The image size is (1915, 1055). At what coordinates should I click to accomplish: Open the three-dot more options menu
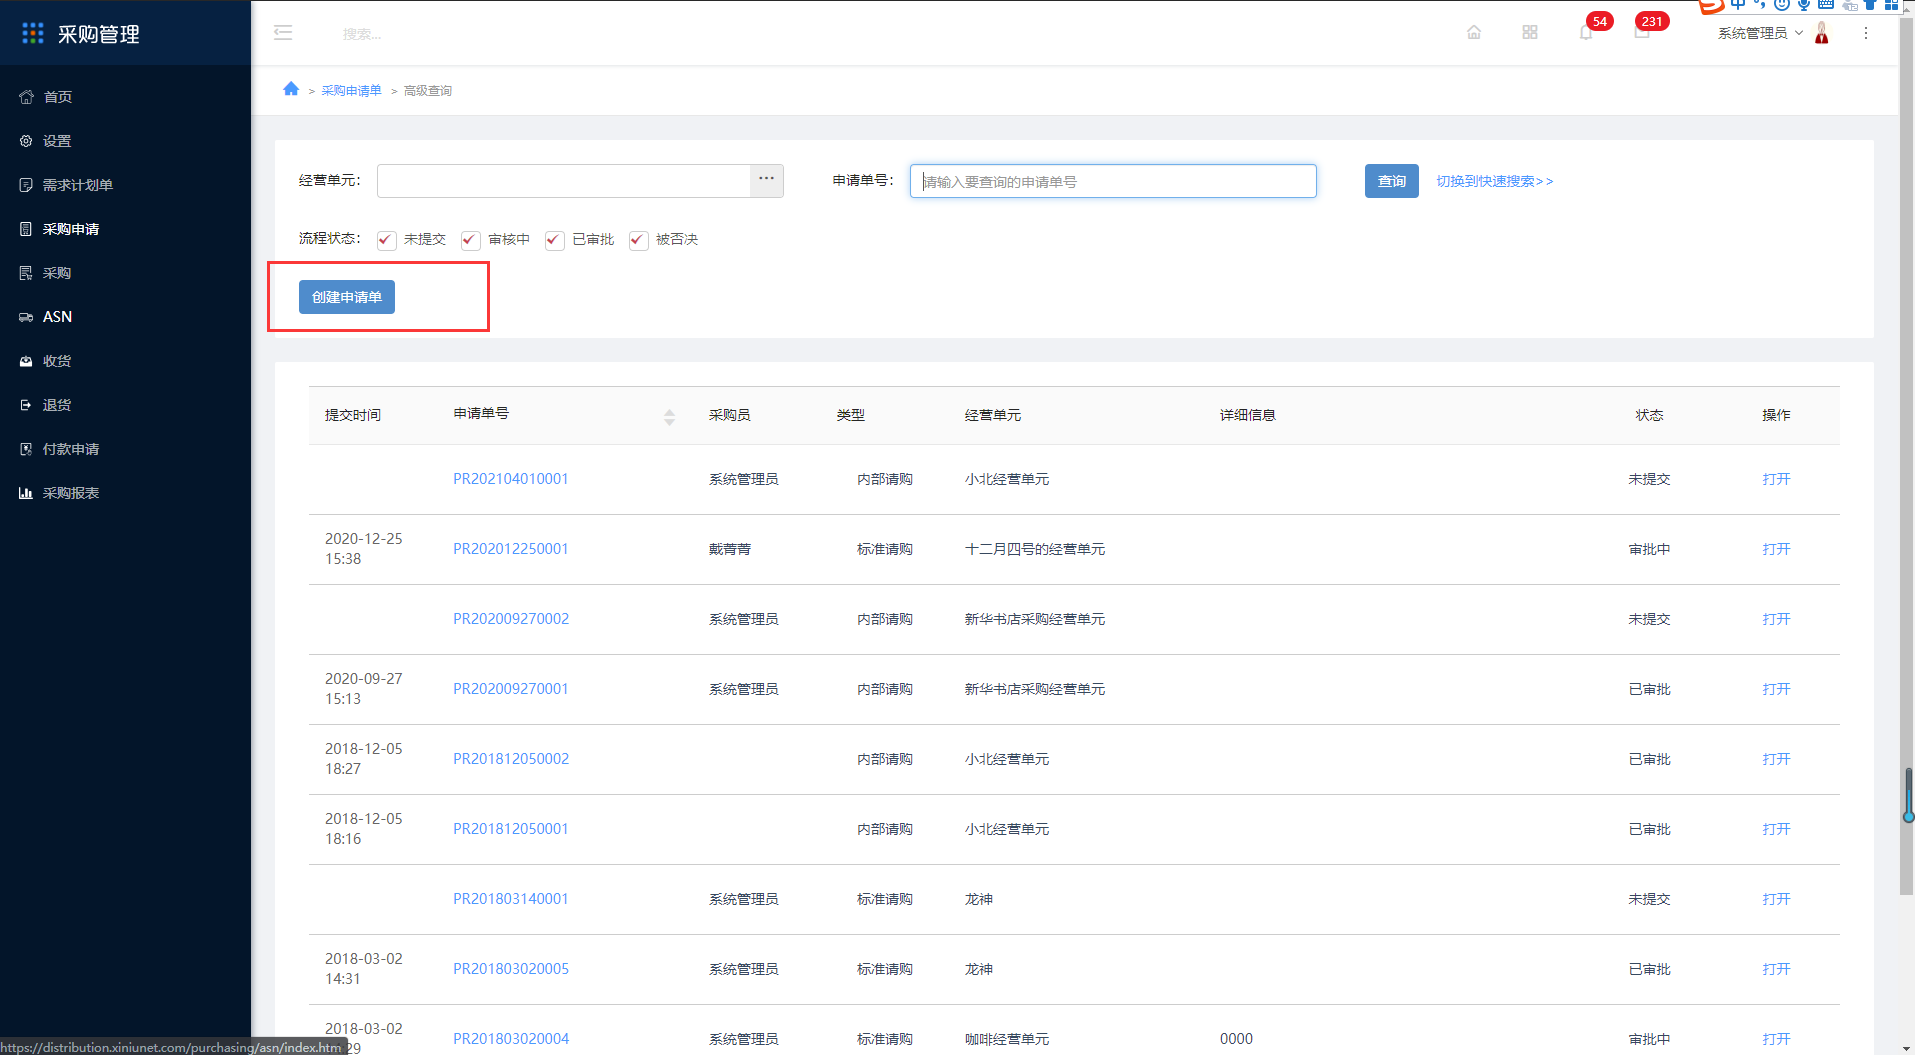(1866, 33)
